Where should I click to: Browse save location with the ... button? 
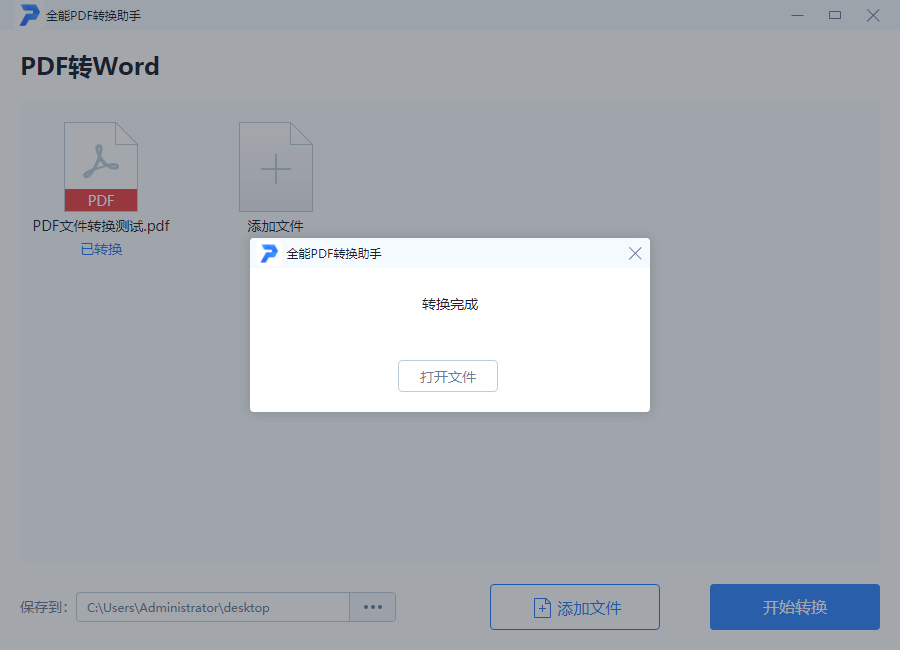point(372,607)
